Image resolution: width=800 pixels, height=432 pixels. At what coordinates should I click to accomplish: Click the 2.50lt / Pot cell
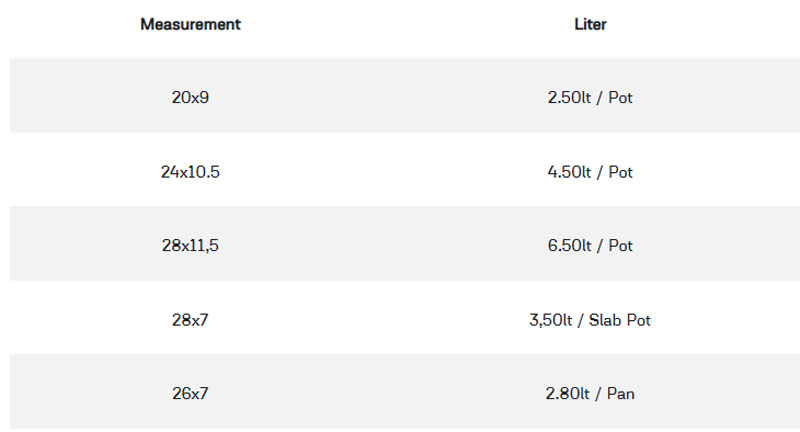coord(590,98)
